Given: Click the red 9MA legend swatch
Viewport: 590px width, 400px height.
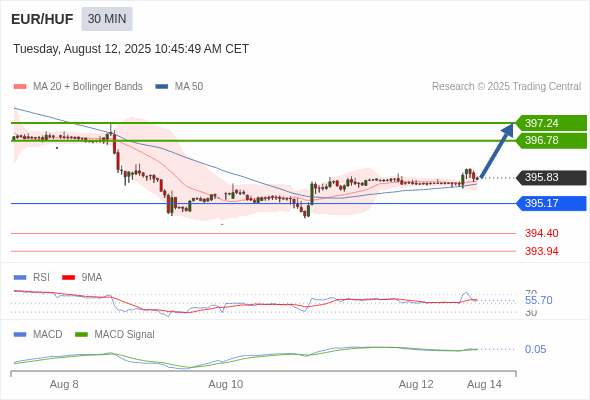Looking at the screenshot, I should [x=68, y=278].
